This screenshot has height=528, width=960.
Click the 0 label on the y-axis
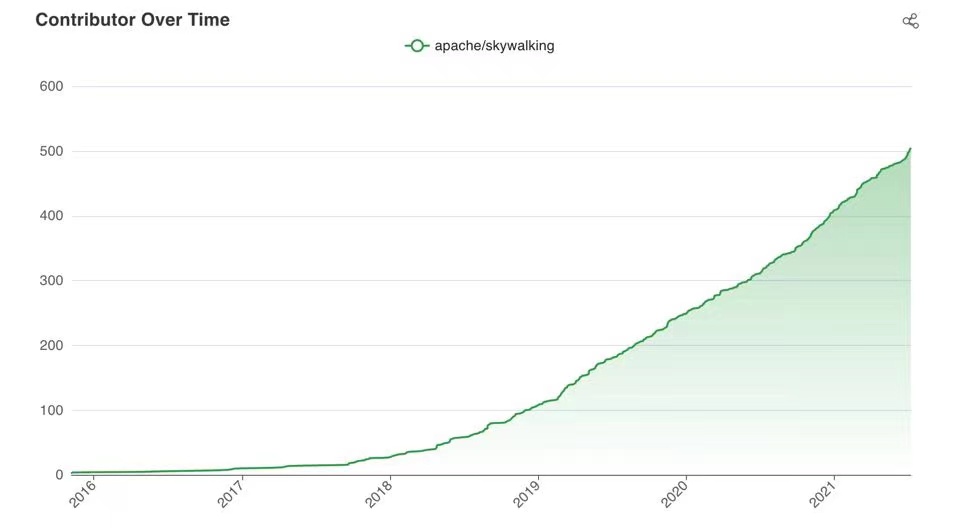point(59,474)
